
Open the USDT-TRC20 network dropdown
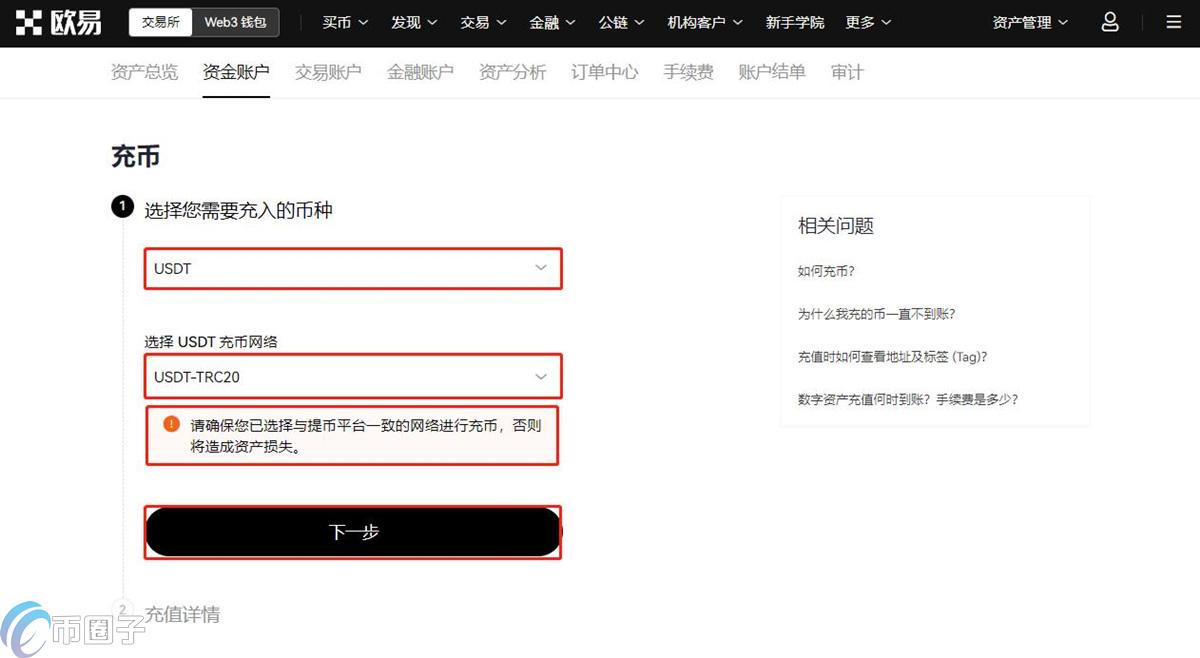coord(352,377)
